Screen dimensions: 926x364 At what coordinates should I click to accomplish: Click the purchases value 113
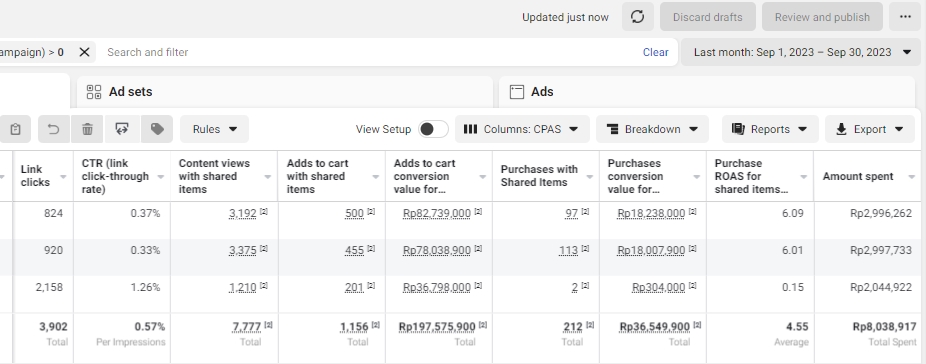pyautogui.click(x=568, y=251)
